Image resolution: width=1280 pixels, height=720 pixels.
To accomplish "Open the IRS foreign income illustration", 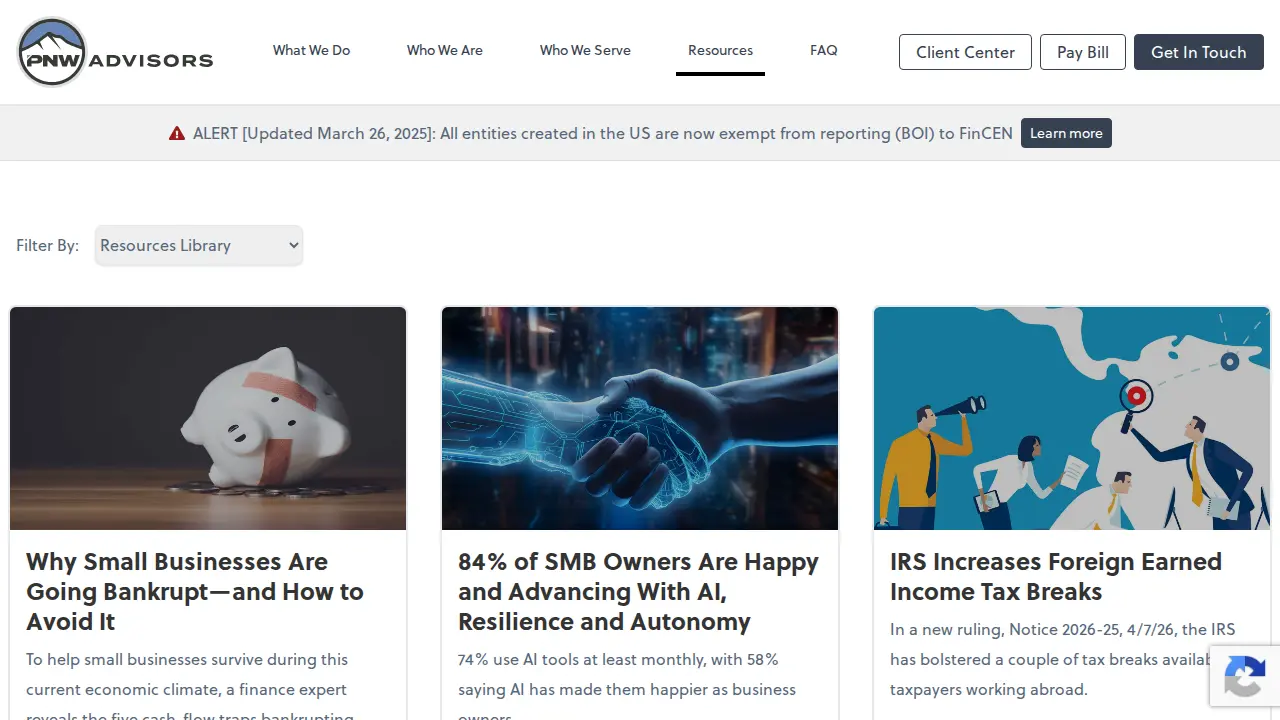I will click(x=1072, y=418).
